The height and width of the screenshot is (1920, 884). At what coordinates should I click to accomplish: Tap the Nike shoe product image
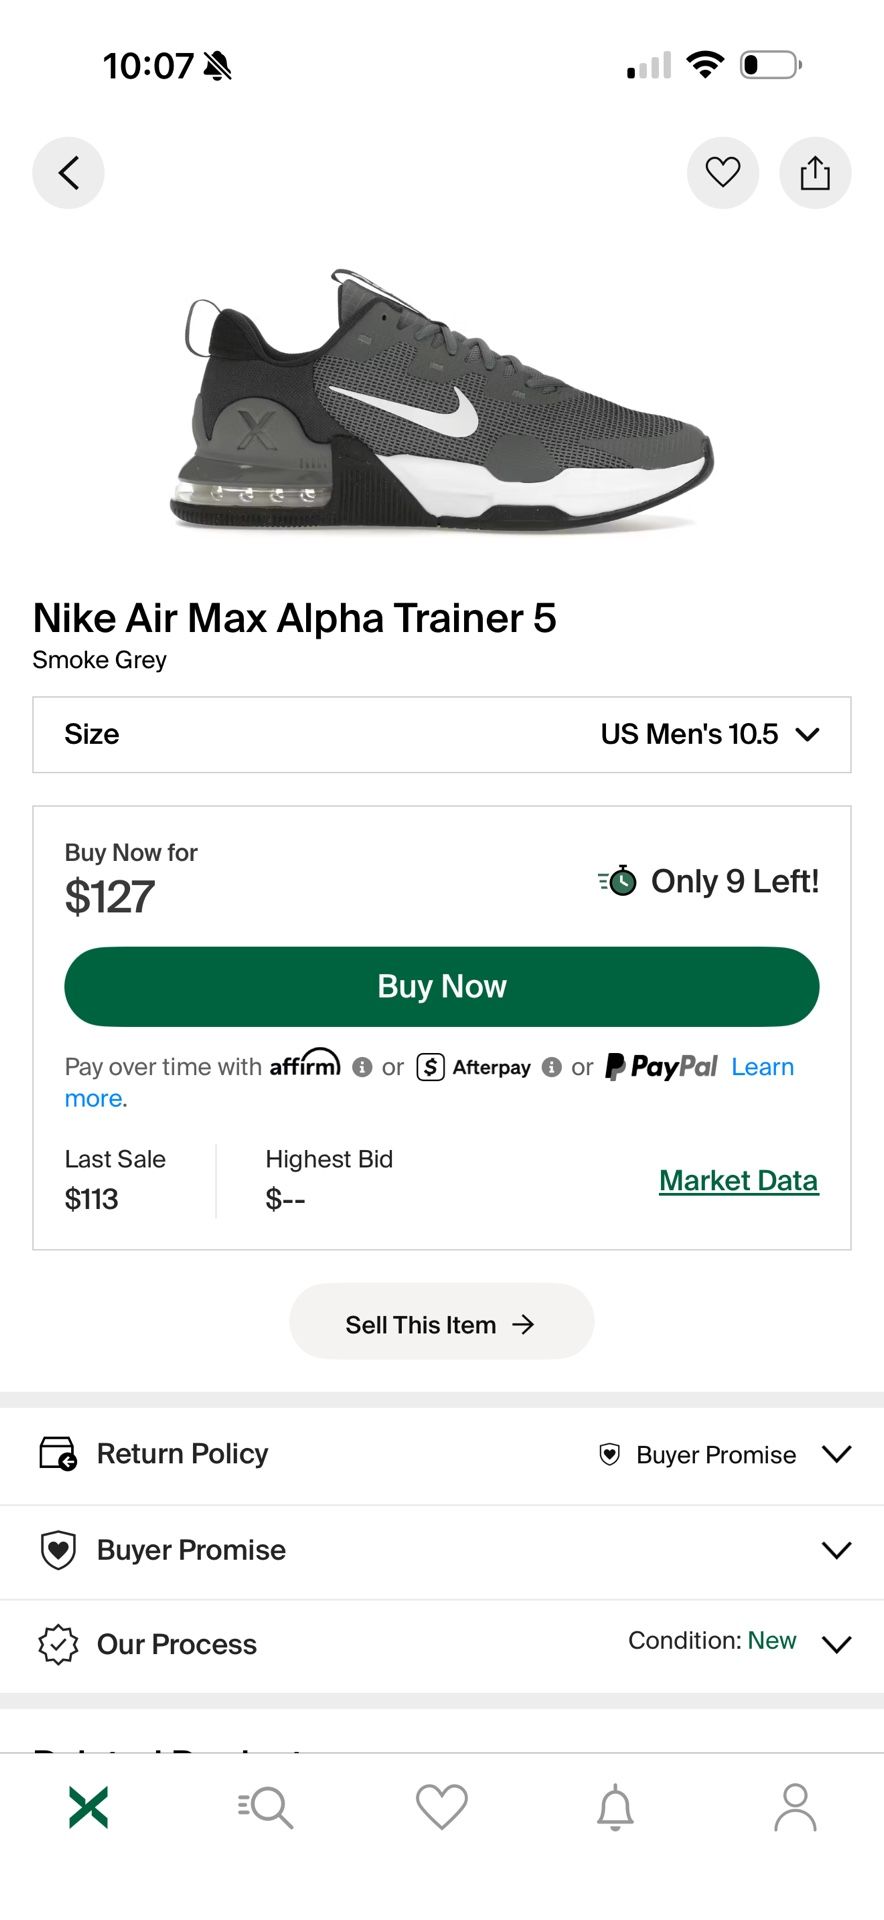click(x=441, y=400)
